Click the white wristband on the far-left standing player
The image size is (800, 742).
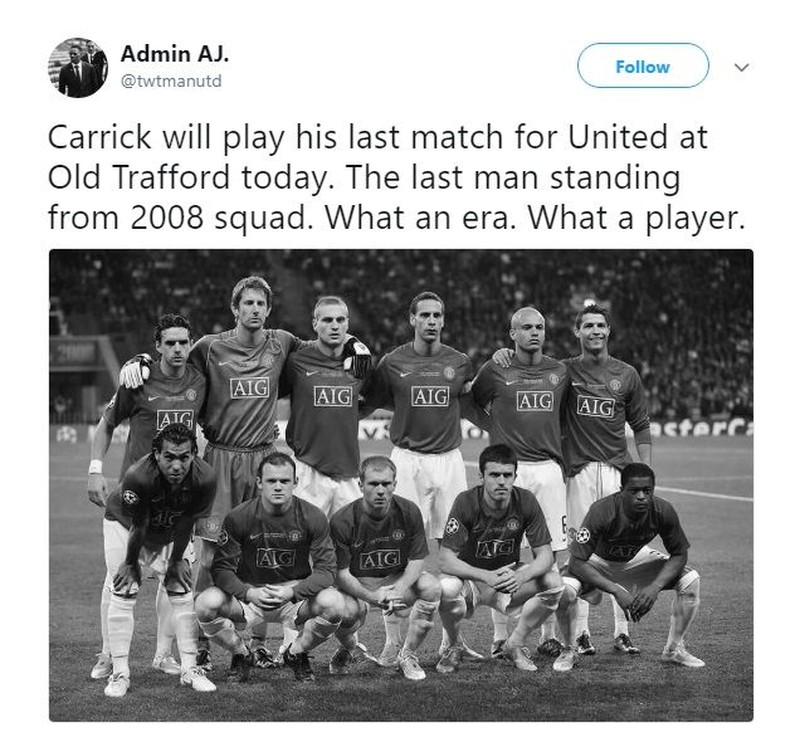click(95, 466)
